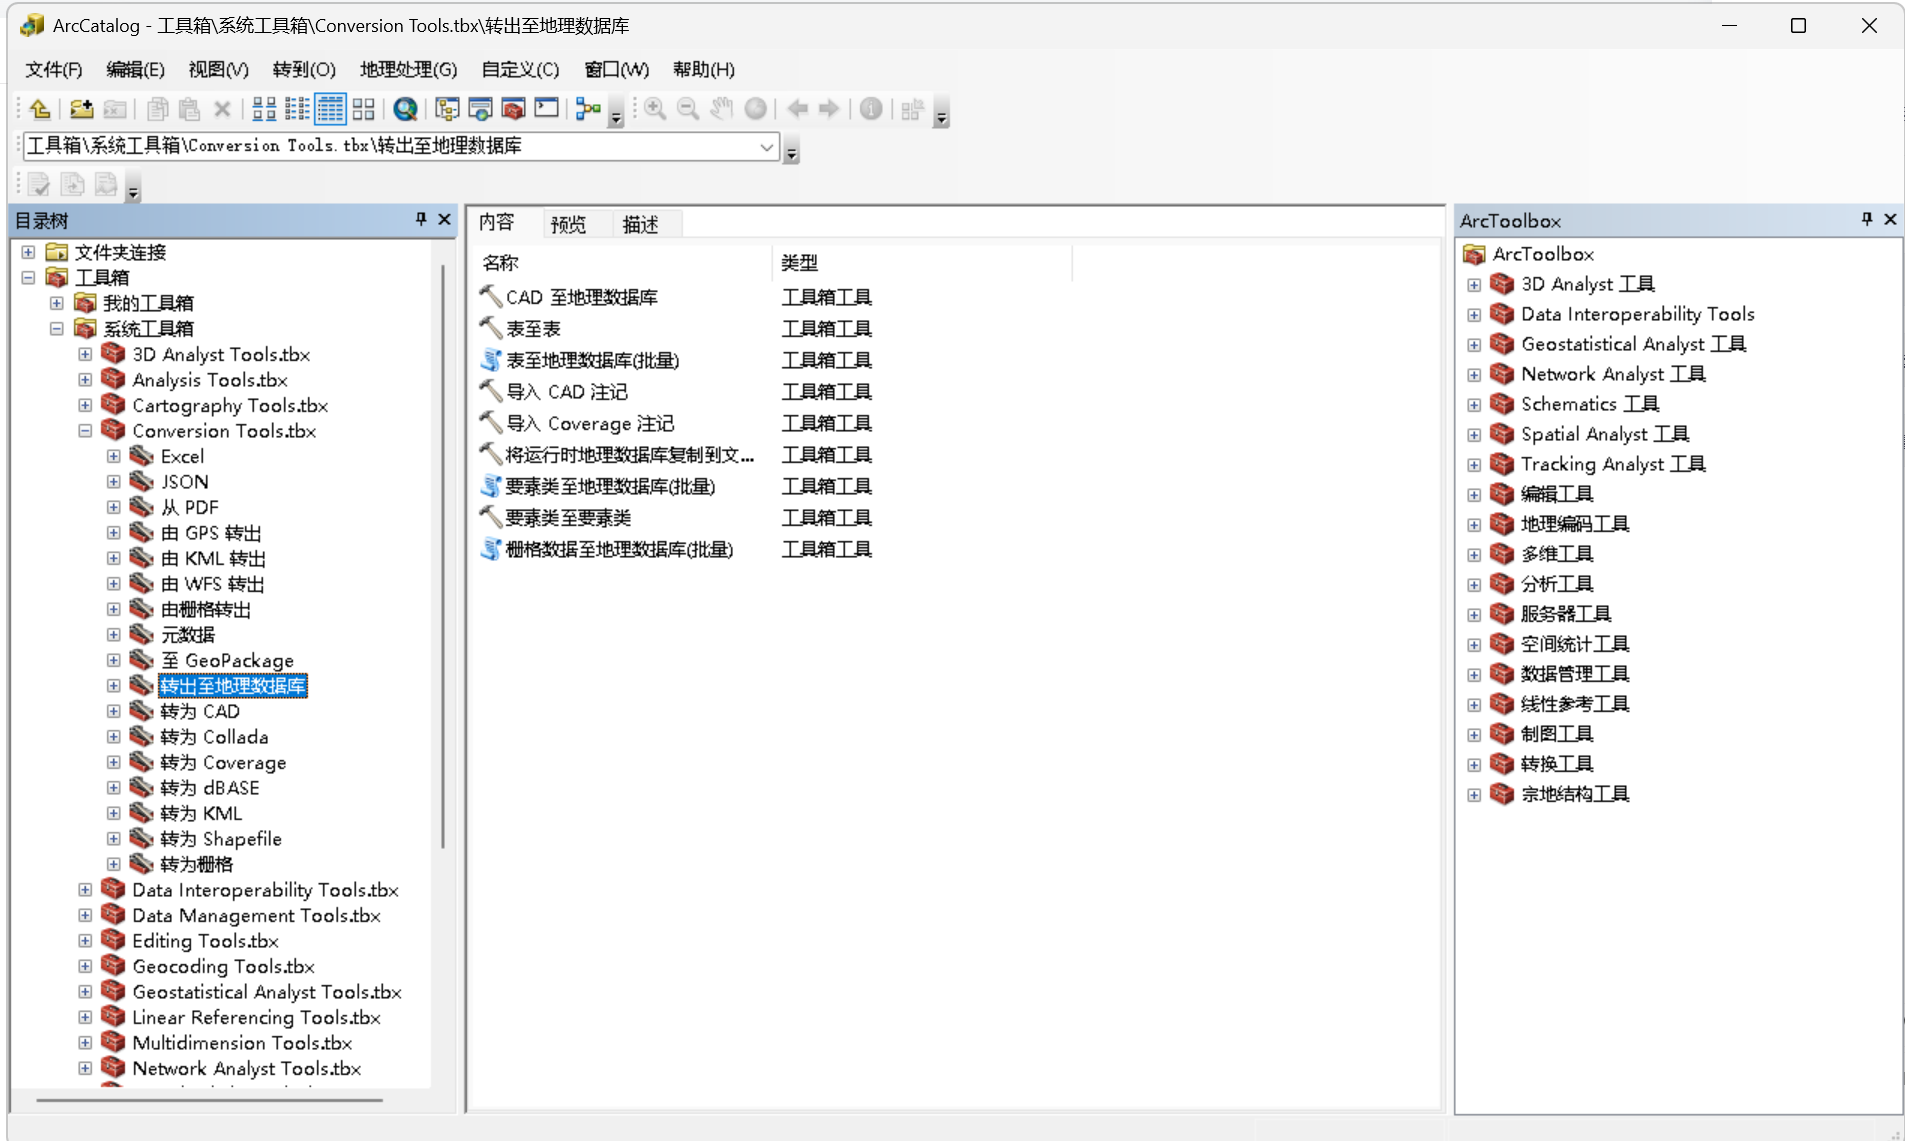This screenshot has height=1141, width=1905.
Task: Expand 转为 Shapefile toolset
Action: click(114, 839)
